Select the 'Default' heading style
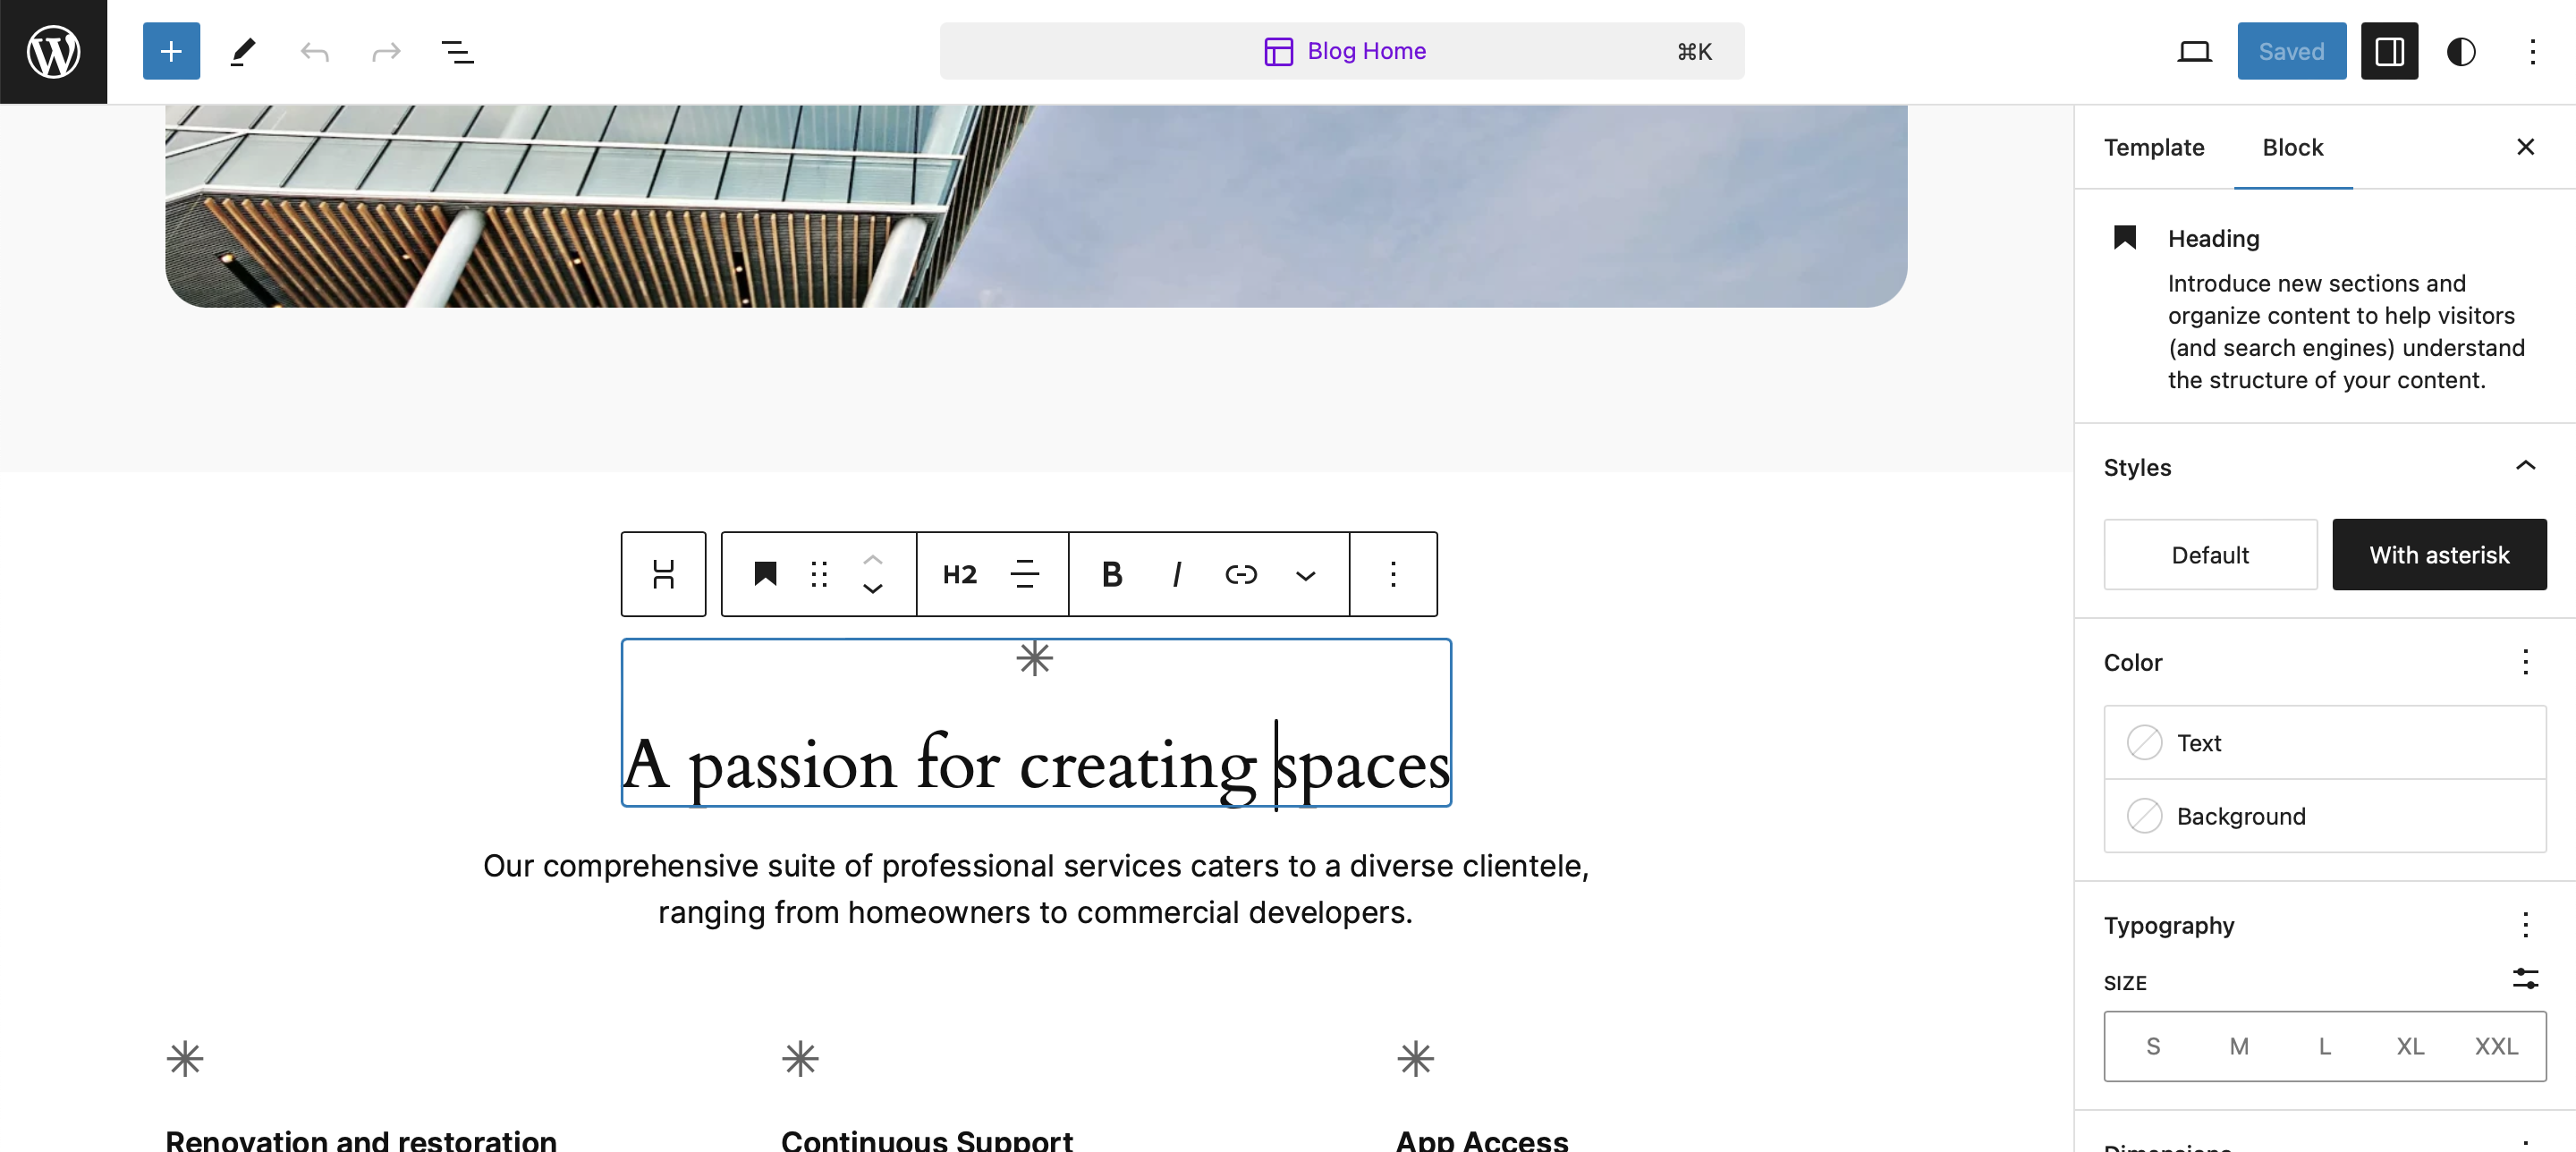 tap(2209, 554)
